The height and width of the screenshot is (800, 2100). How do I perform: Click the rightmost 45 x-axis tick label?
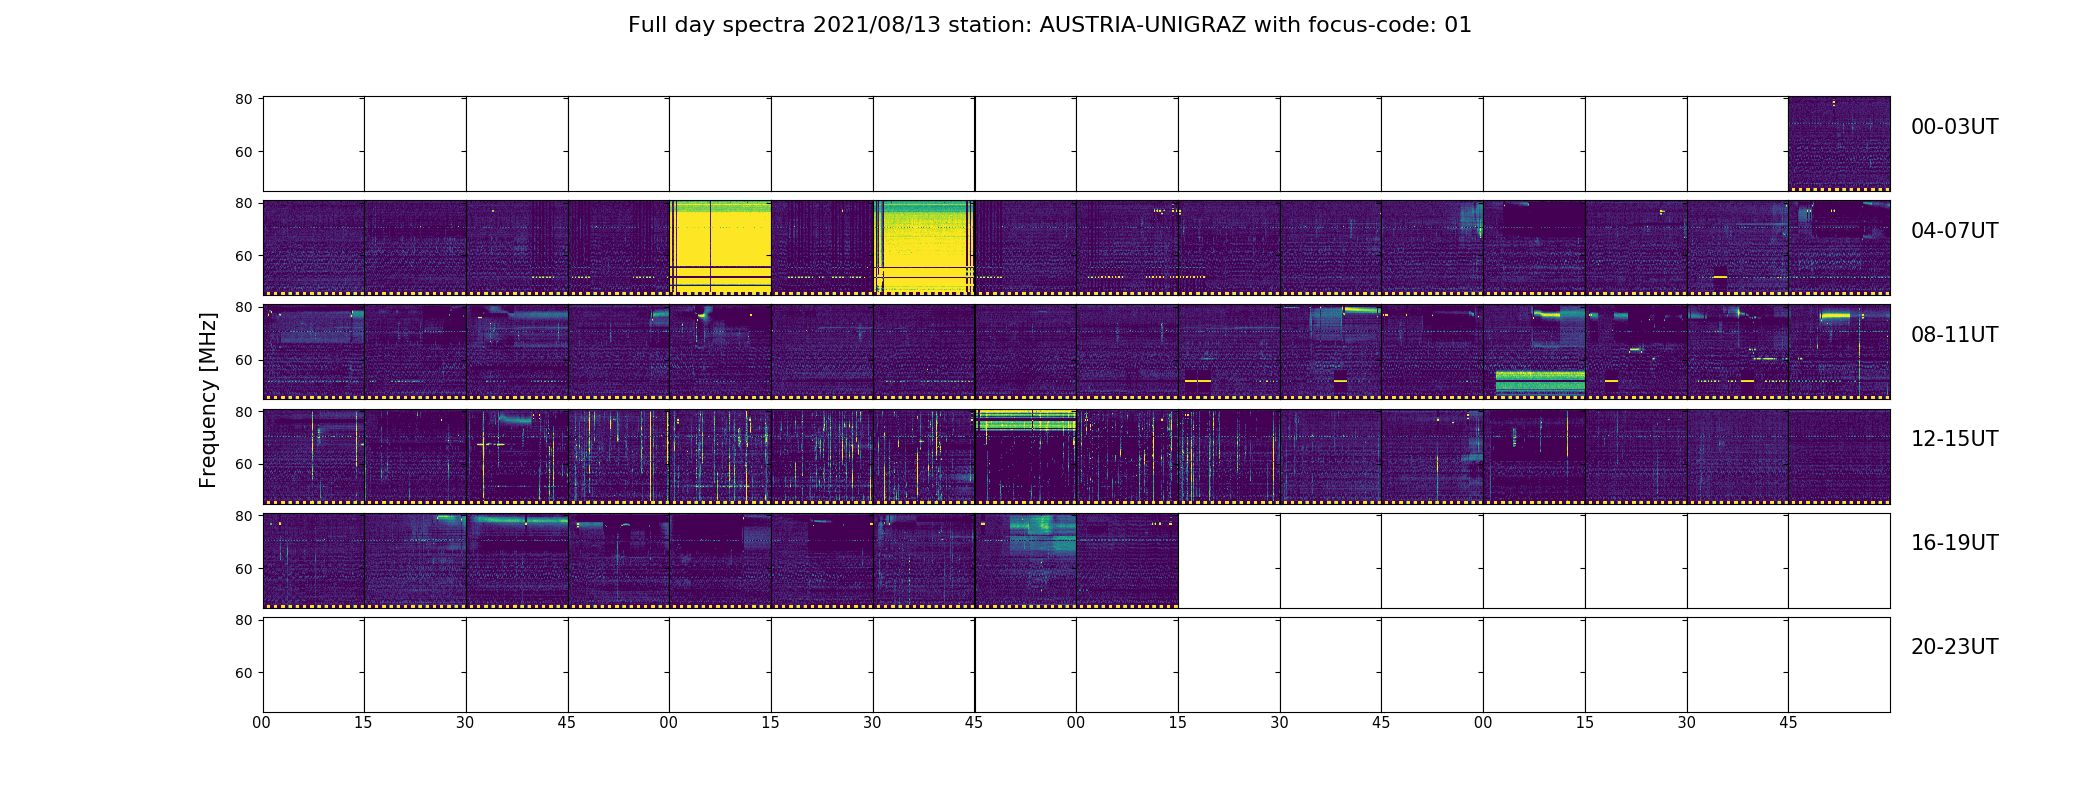point(1788,723)
